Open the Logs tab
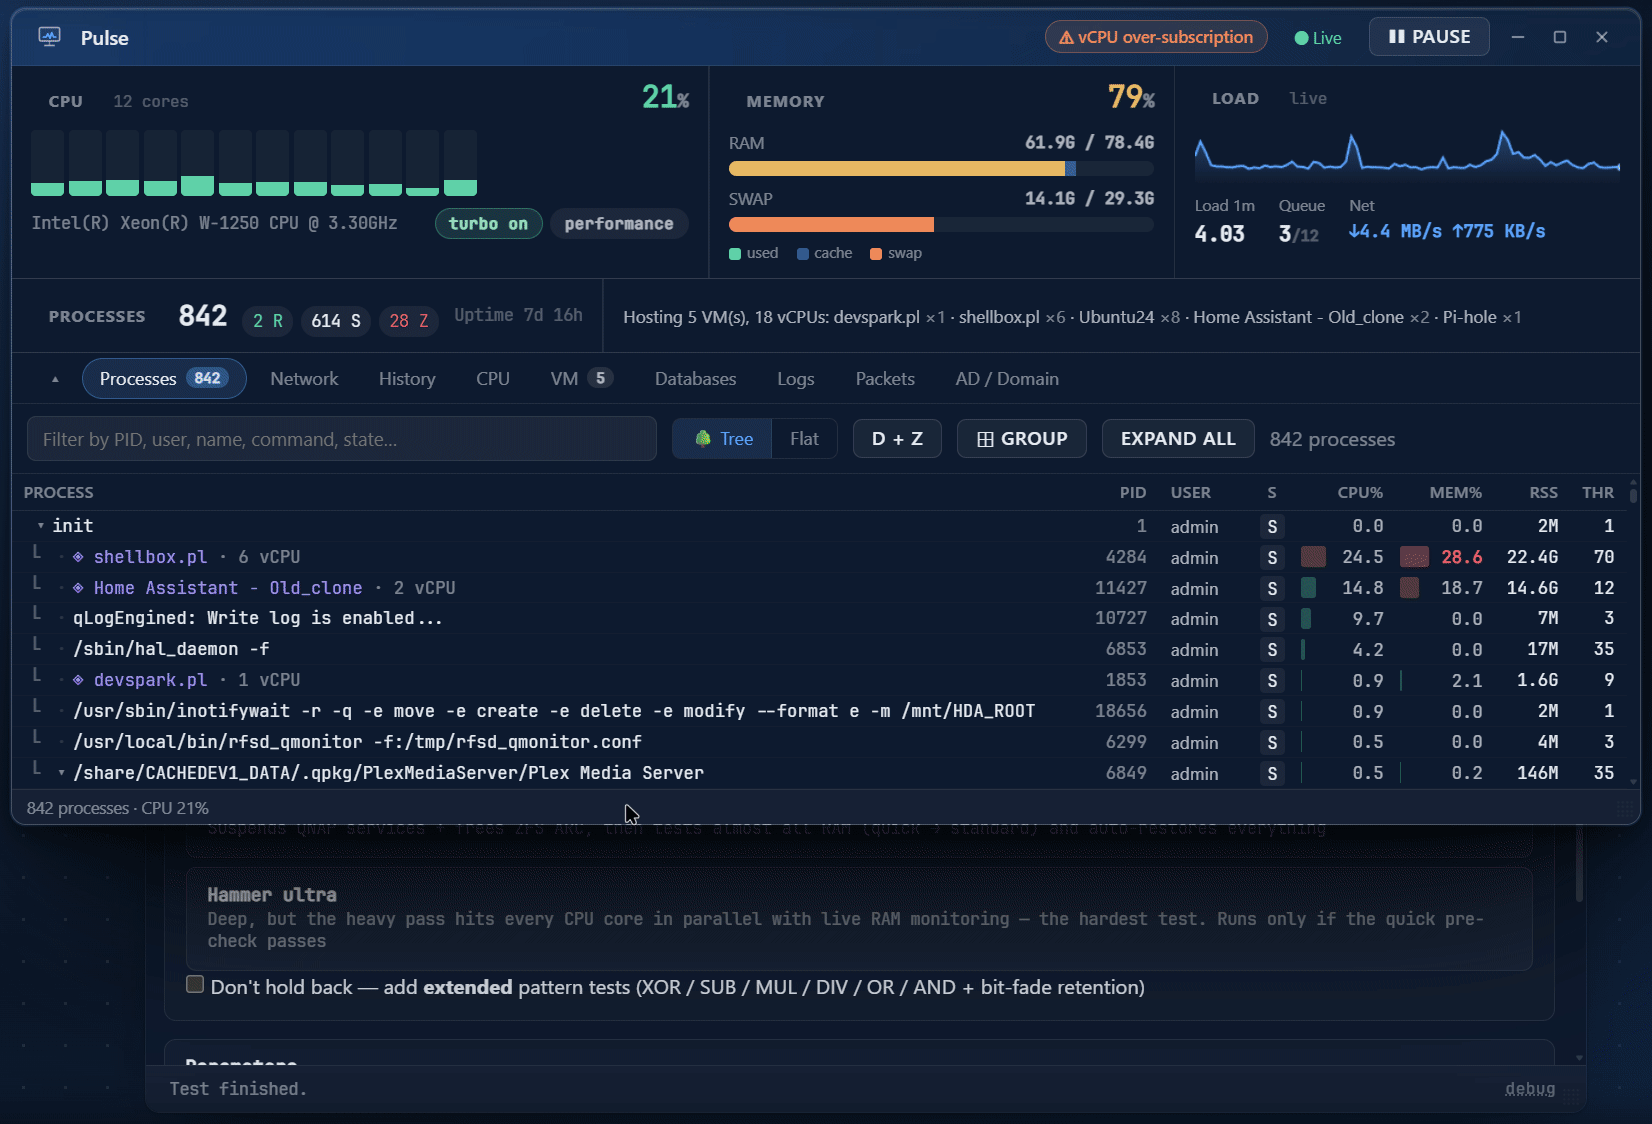The width and height of the screenshot is (1652, 1124). pyautogui.click(x=796, y=379)
